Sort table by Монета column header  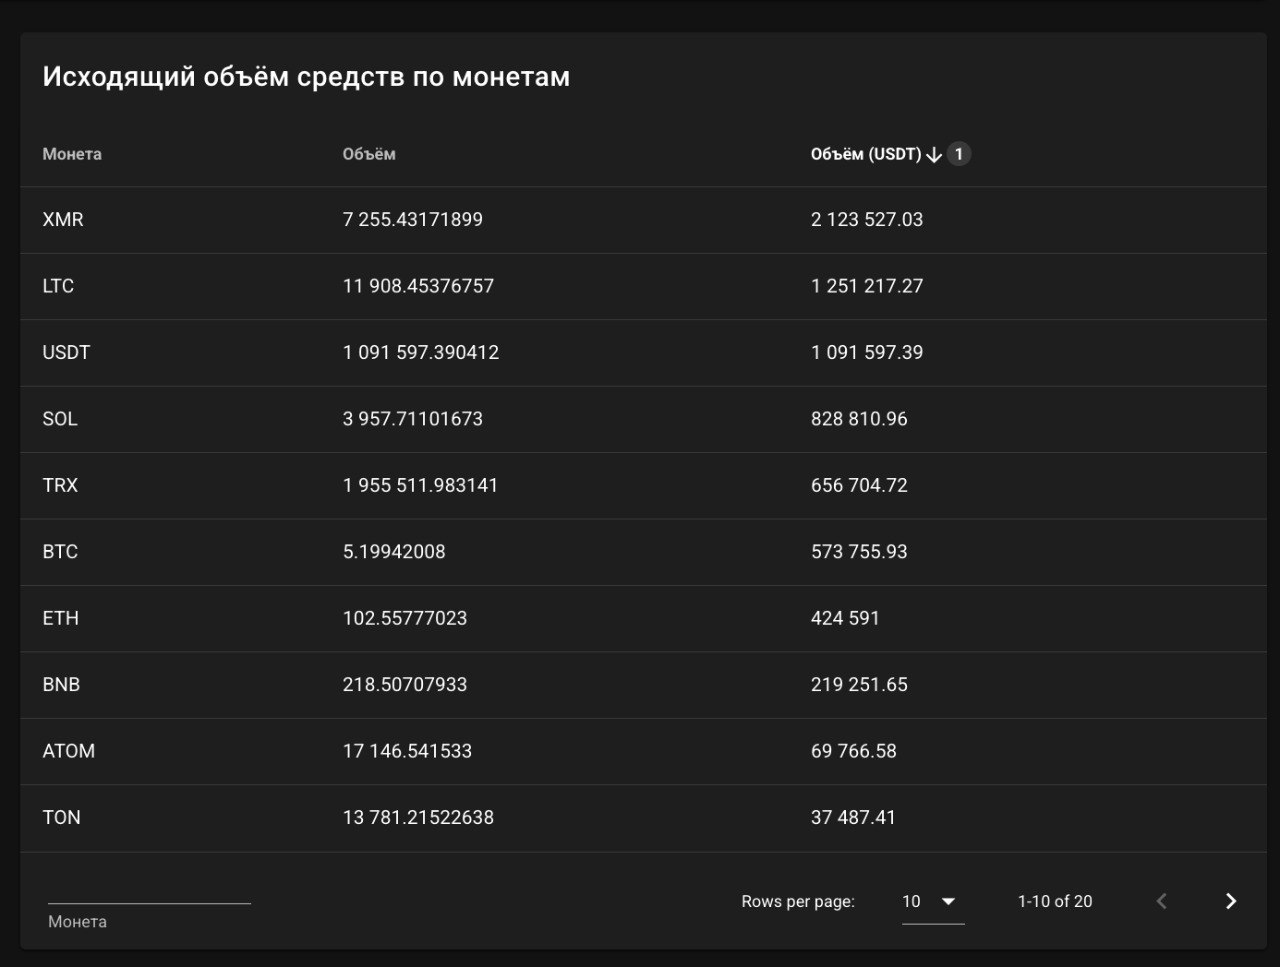tap(72, 154)
